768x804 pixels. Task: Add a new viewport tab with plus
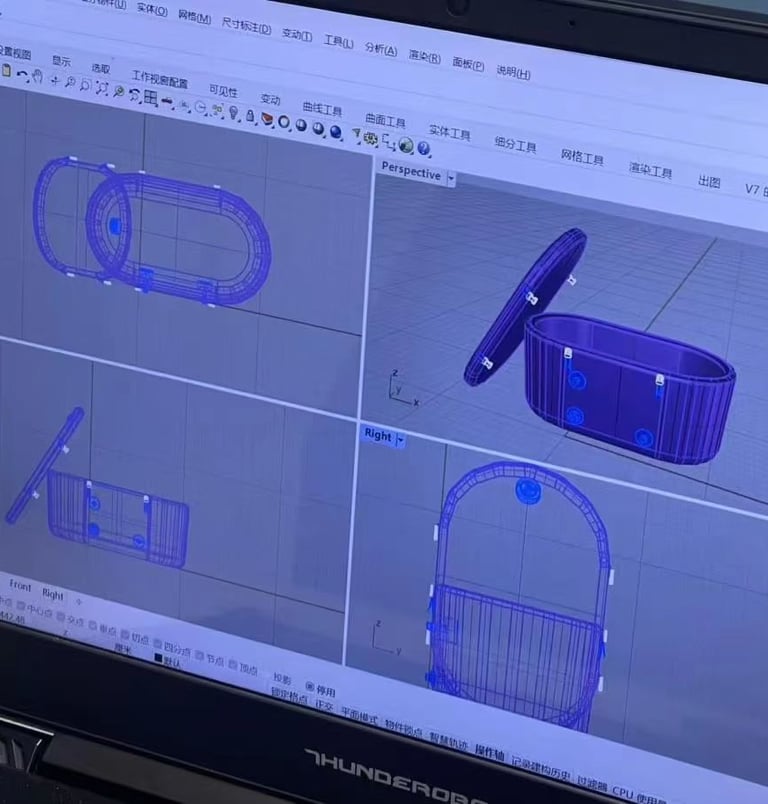tap(78, 600)
